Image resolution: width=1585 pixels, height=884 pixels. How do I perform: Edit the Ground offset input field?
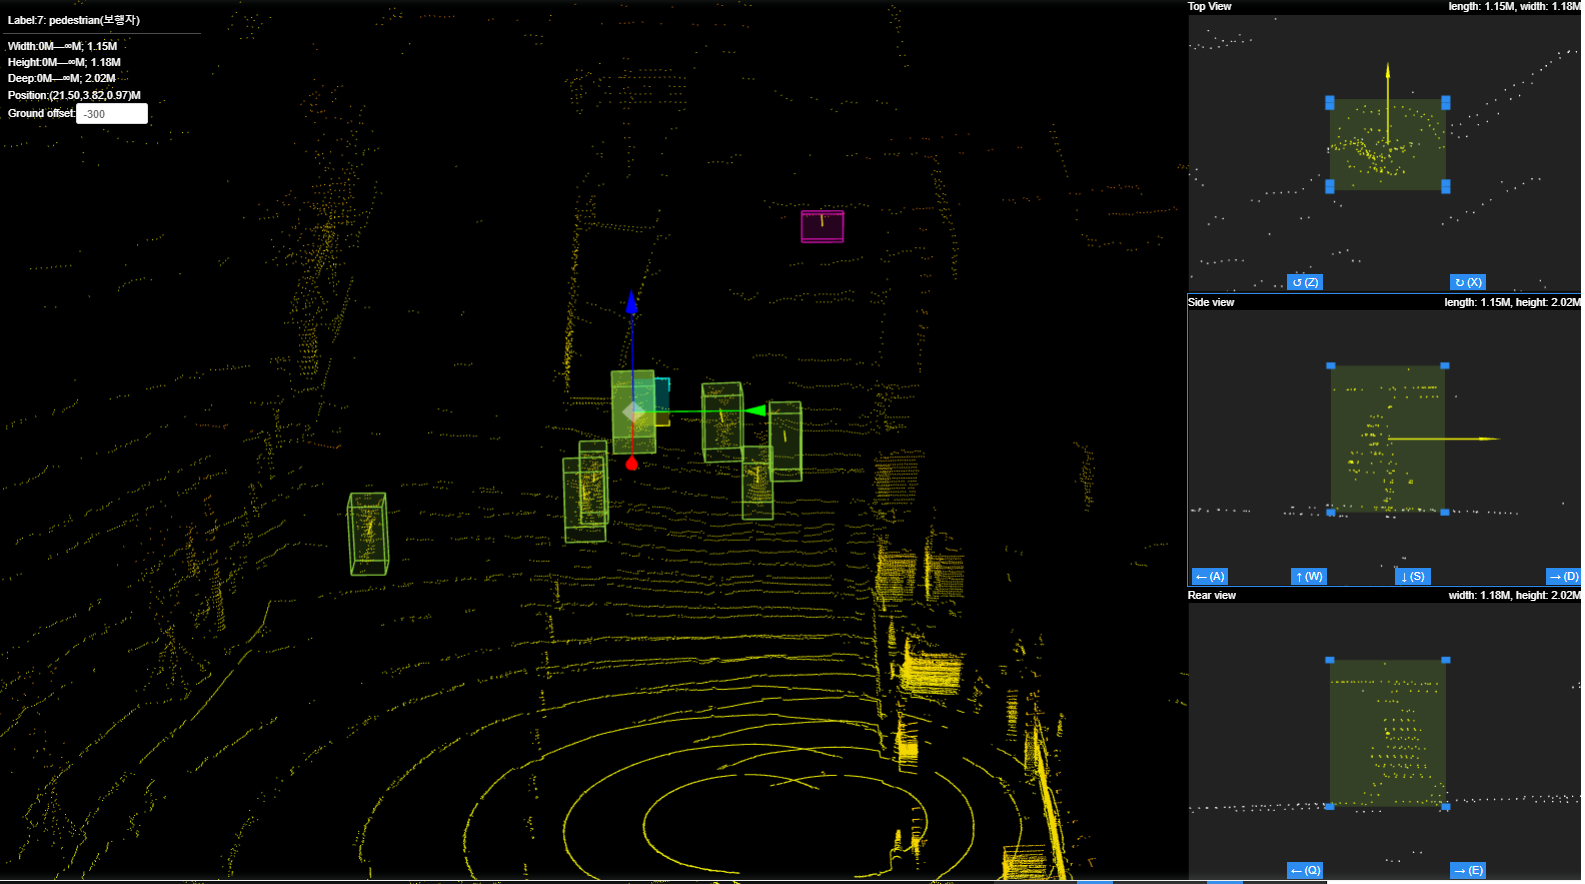112,114
